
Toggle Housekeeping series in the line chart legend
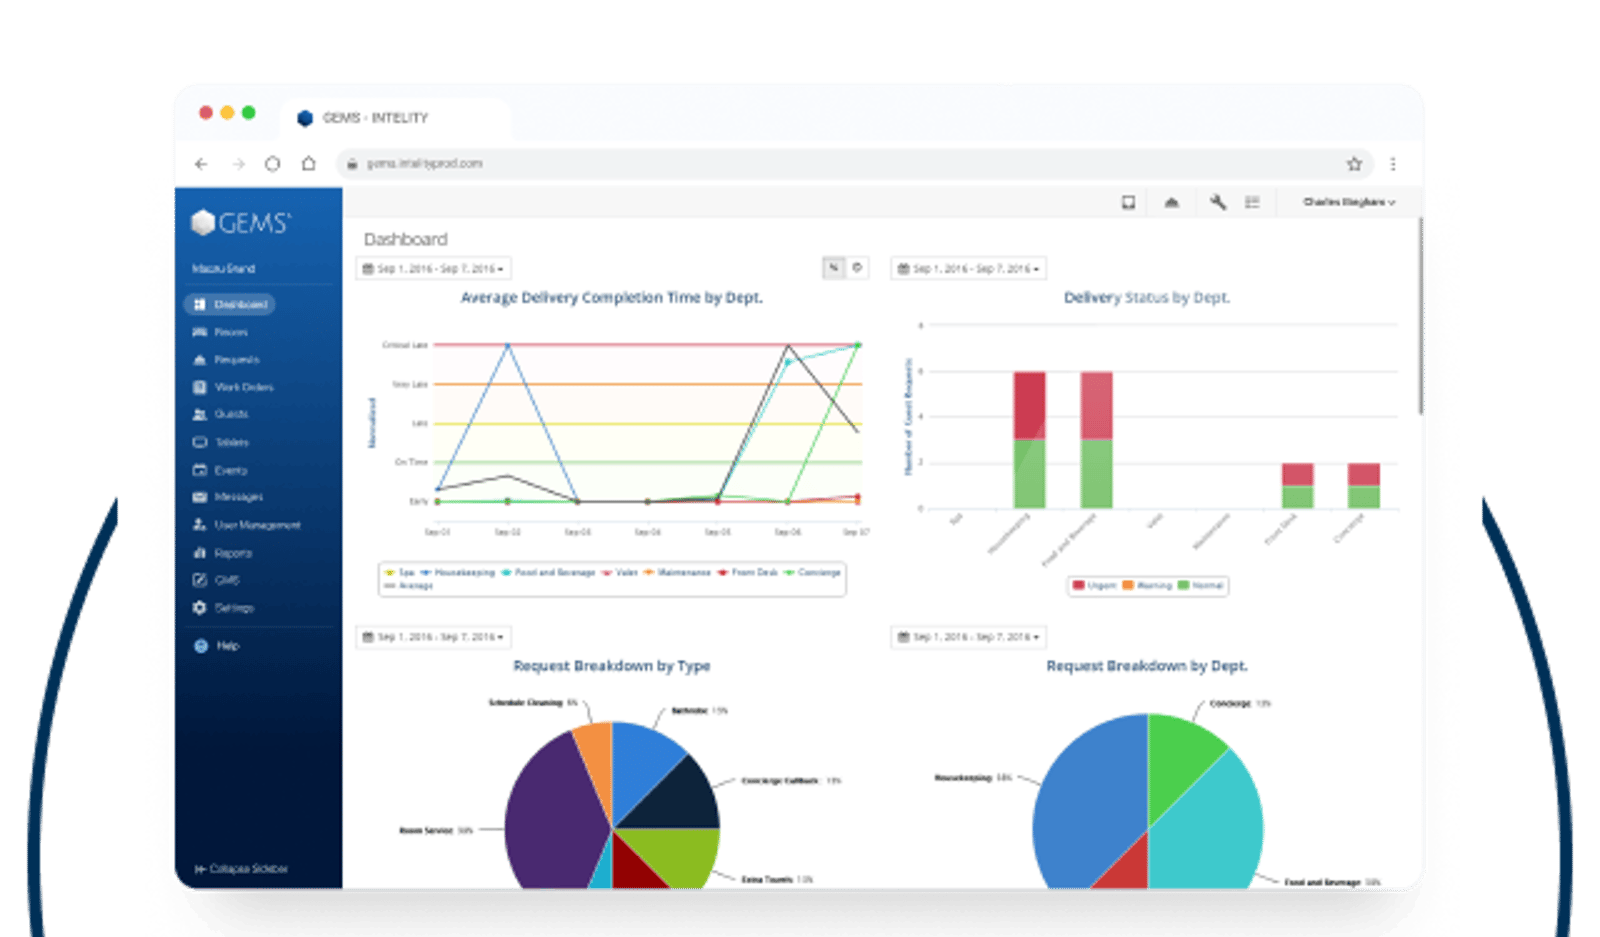458,573
